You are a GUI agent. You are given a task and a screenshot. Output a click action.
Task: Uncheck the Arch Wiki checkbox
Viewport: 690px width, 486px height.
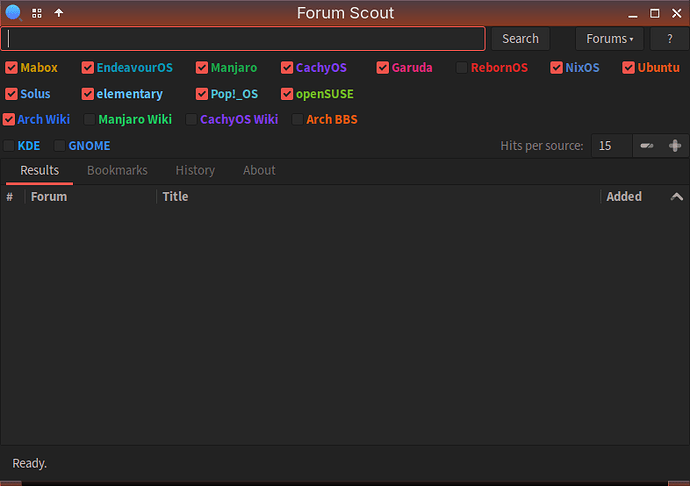click(9, 119)
